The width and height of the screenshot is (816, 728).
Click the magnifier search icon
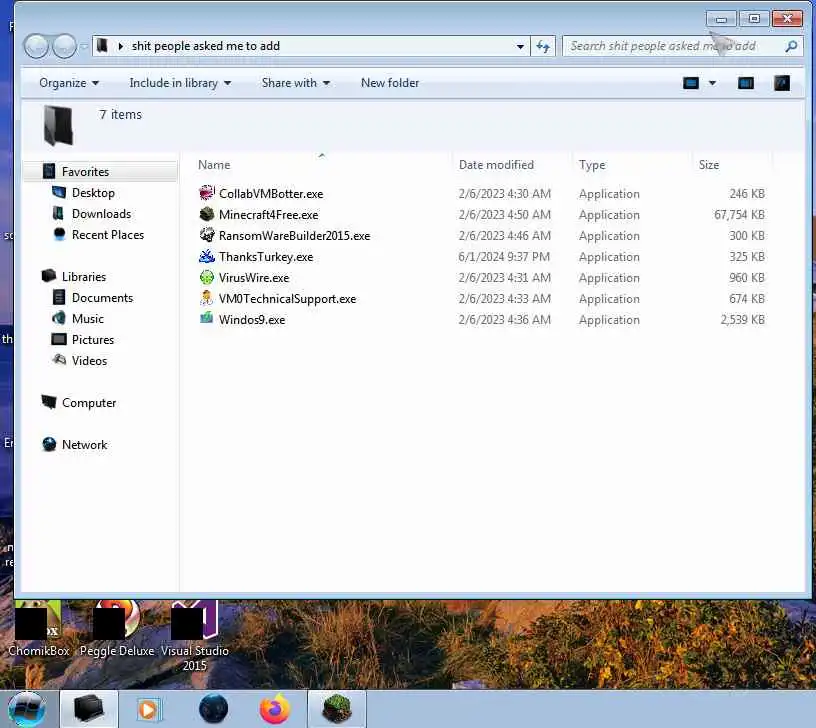tap(791, 46)
